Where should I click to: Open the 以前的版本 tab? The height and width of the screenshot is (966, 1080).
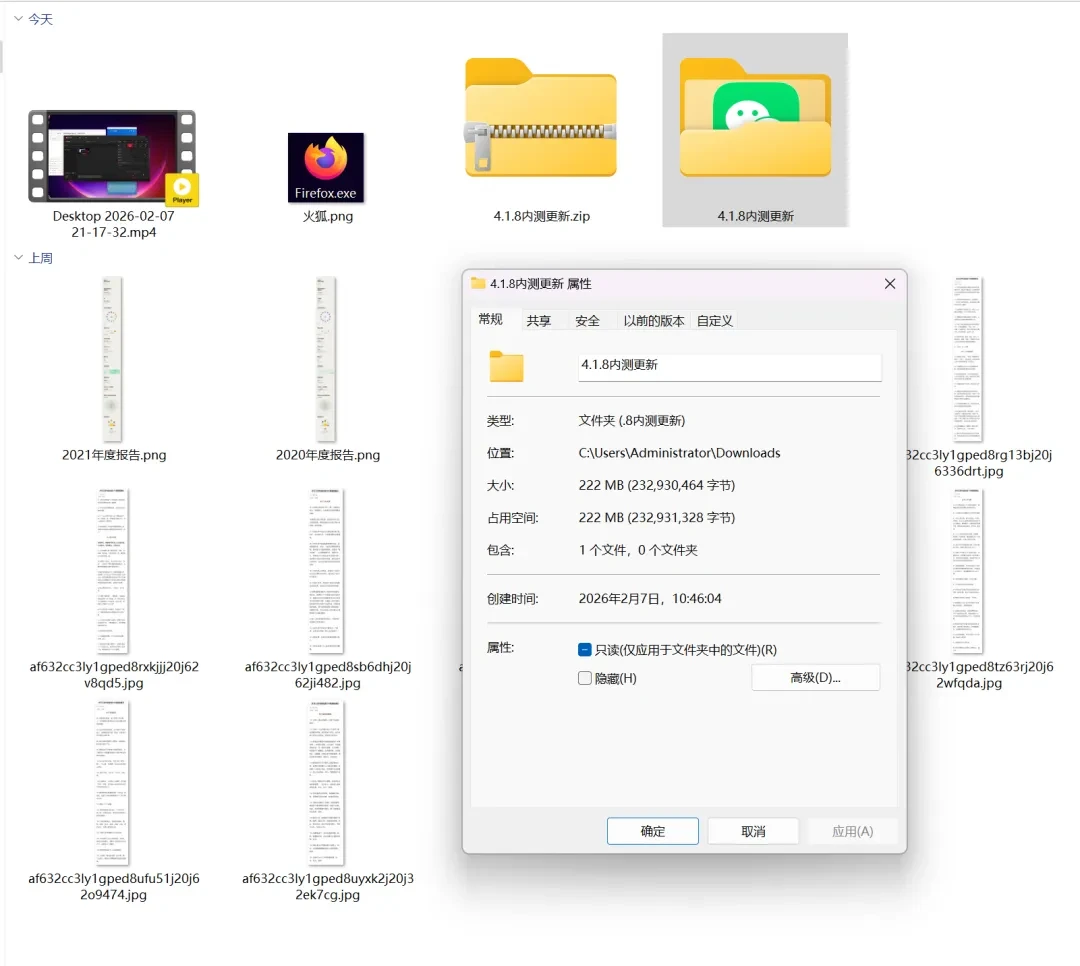click(654, 320)
